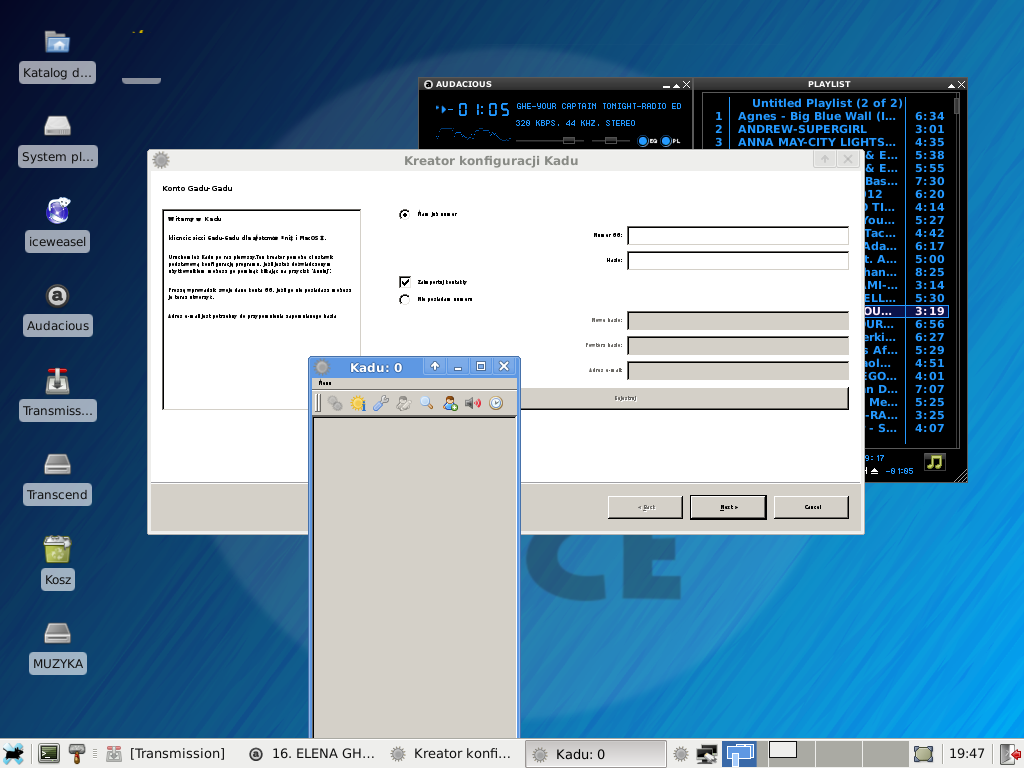This screenshot has width=1024, height=768.
Task: Switch to 'Kadu: 0' taskbar item
Action: click(596, 754)
